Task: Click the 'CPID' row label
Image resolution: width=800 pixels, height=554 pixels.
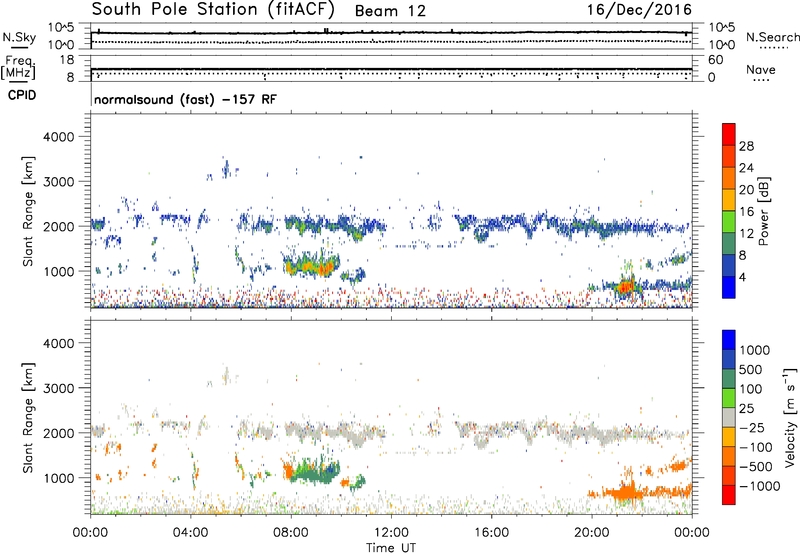Action: point(22,95)
